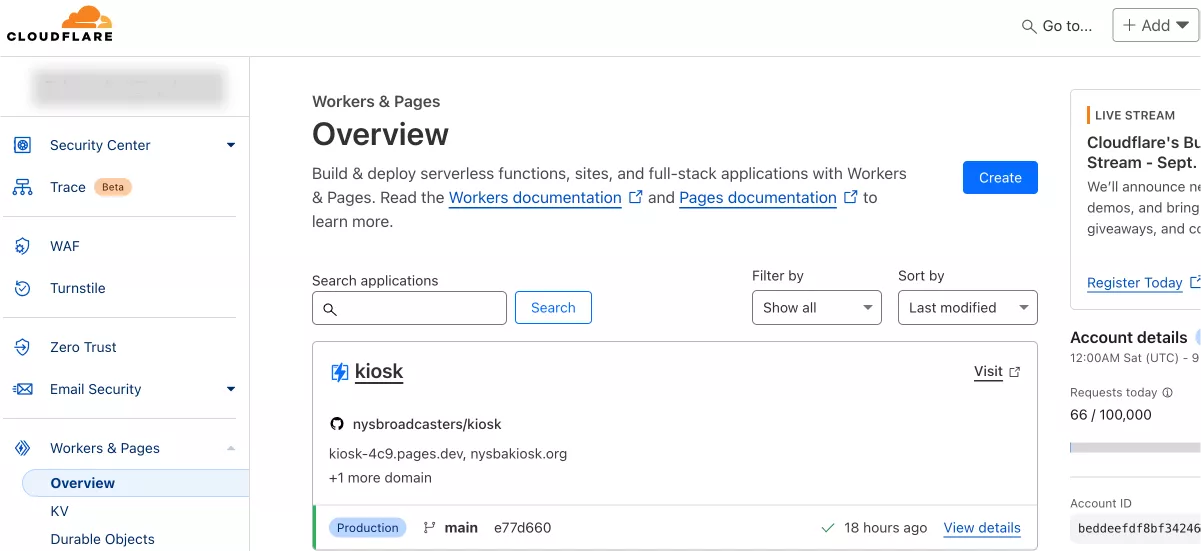Open the Filter by Show all dropdown
1201x551 pixels.
coord(816,308)
